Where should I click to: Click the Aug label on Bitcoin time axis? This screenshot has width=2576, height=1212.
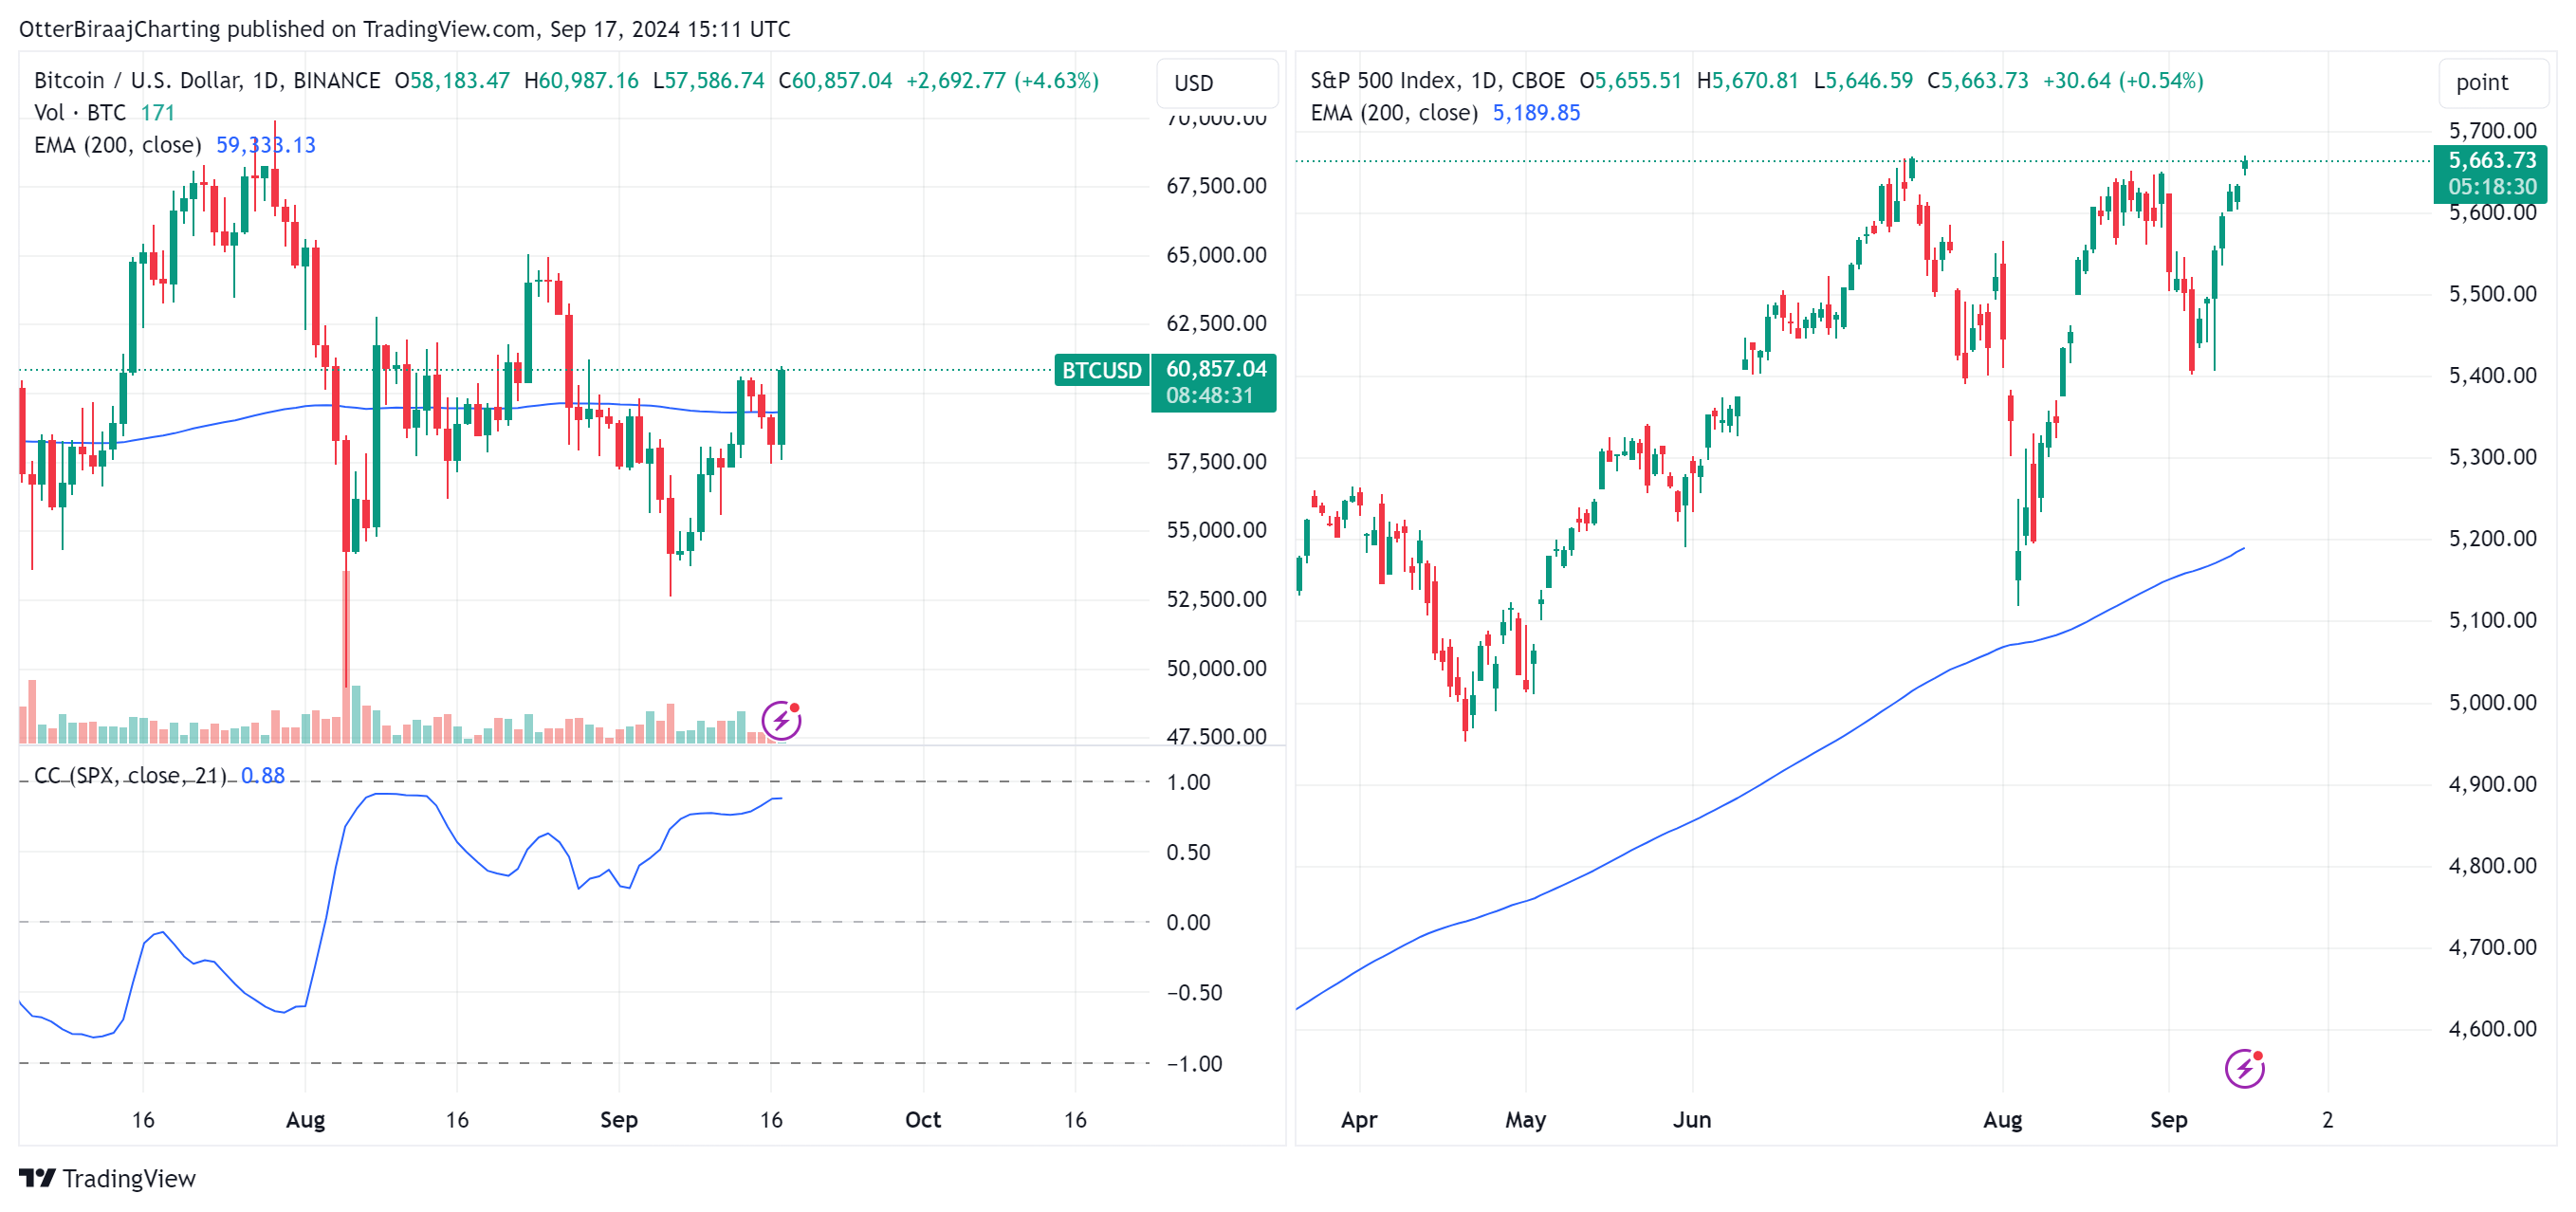coord(305,1119)
